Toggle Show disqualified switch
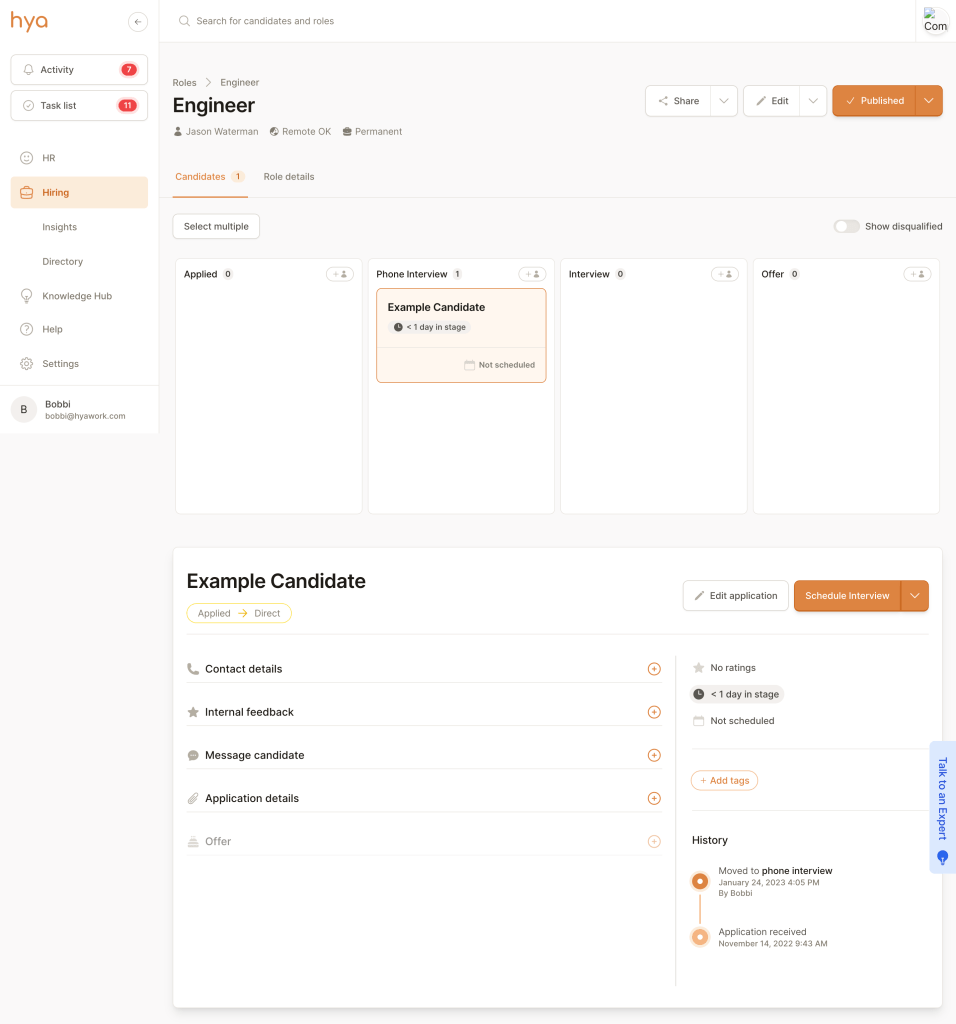 pos(846,226)
